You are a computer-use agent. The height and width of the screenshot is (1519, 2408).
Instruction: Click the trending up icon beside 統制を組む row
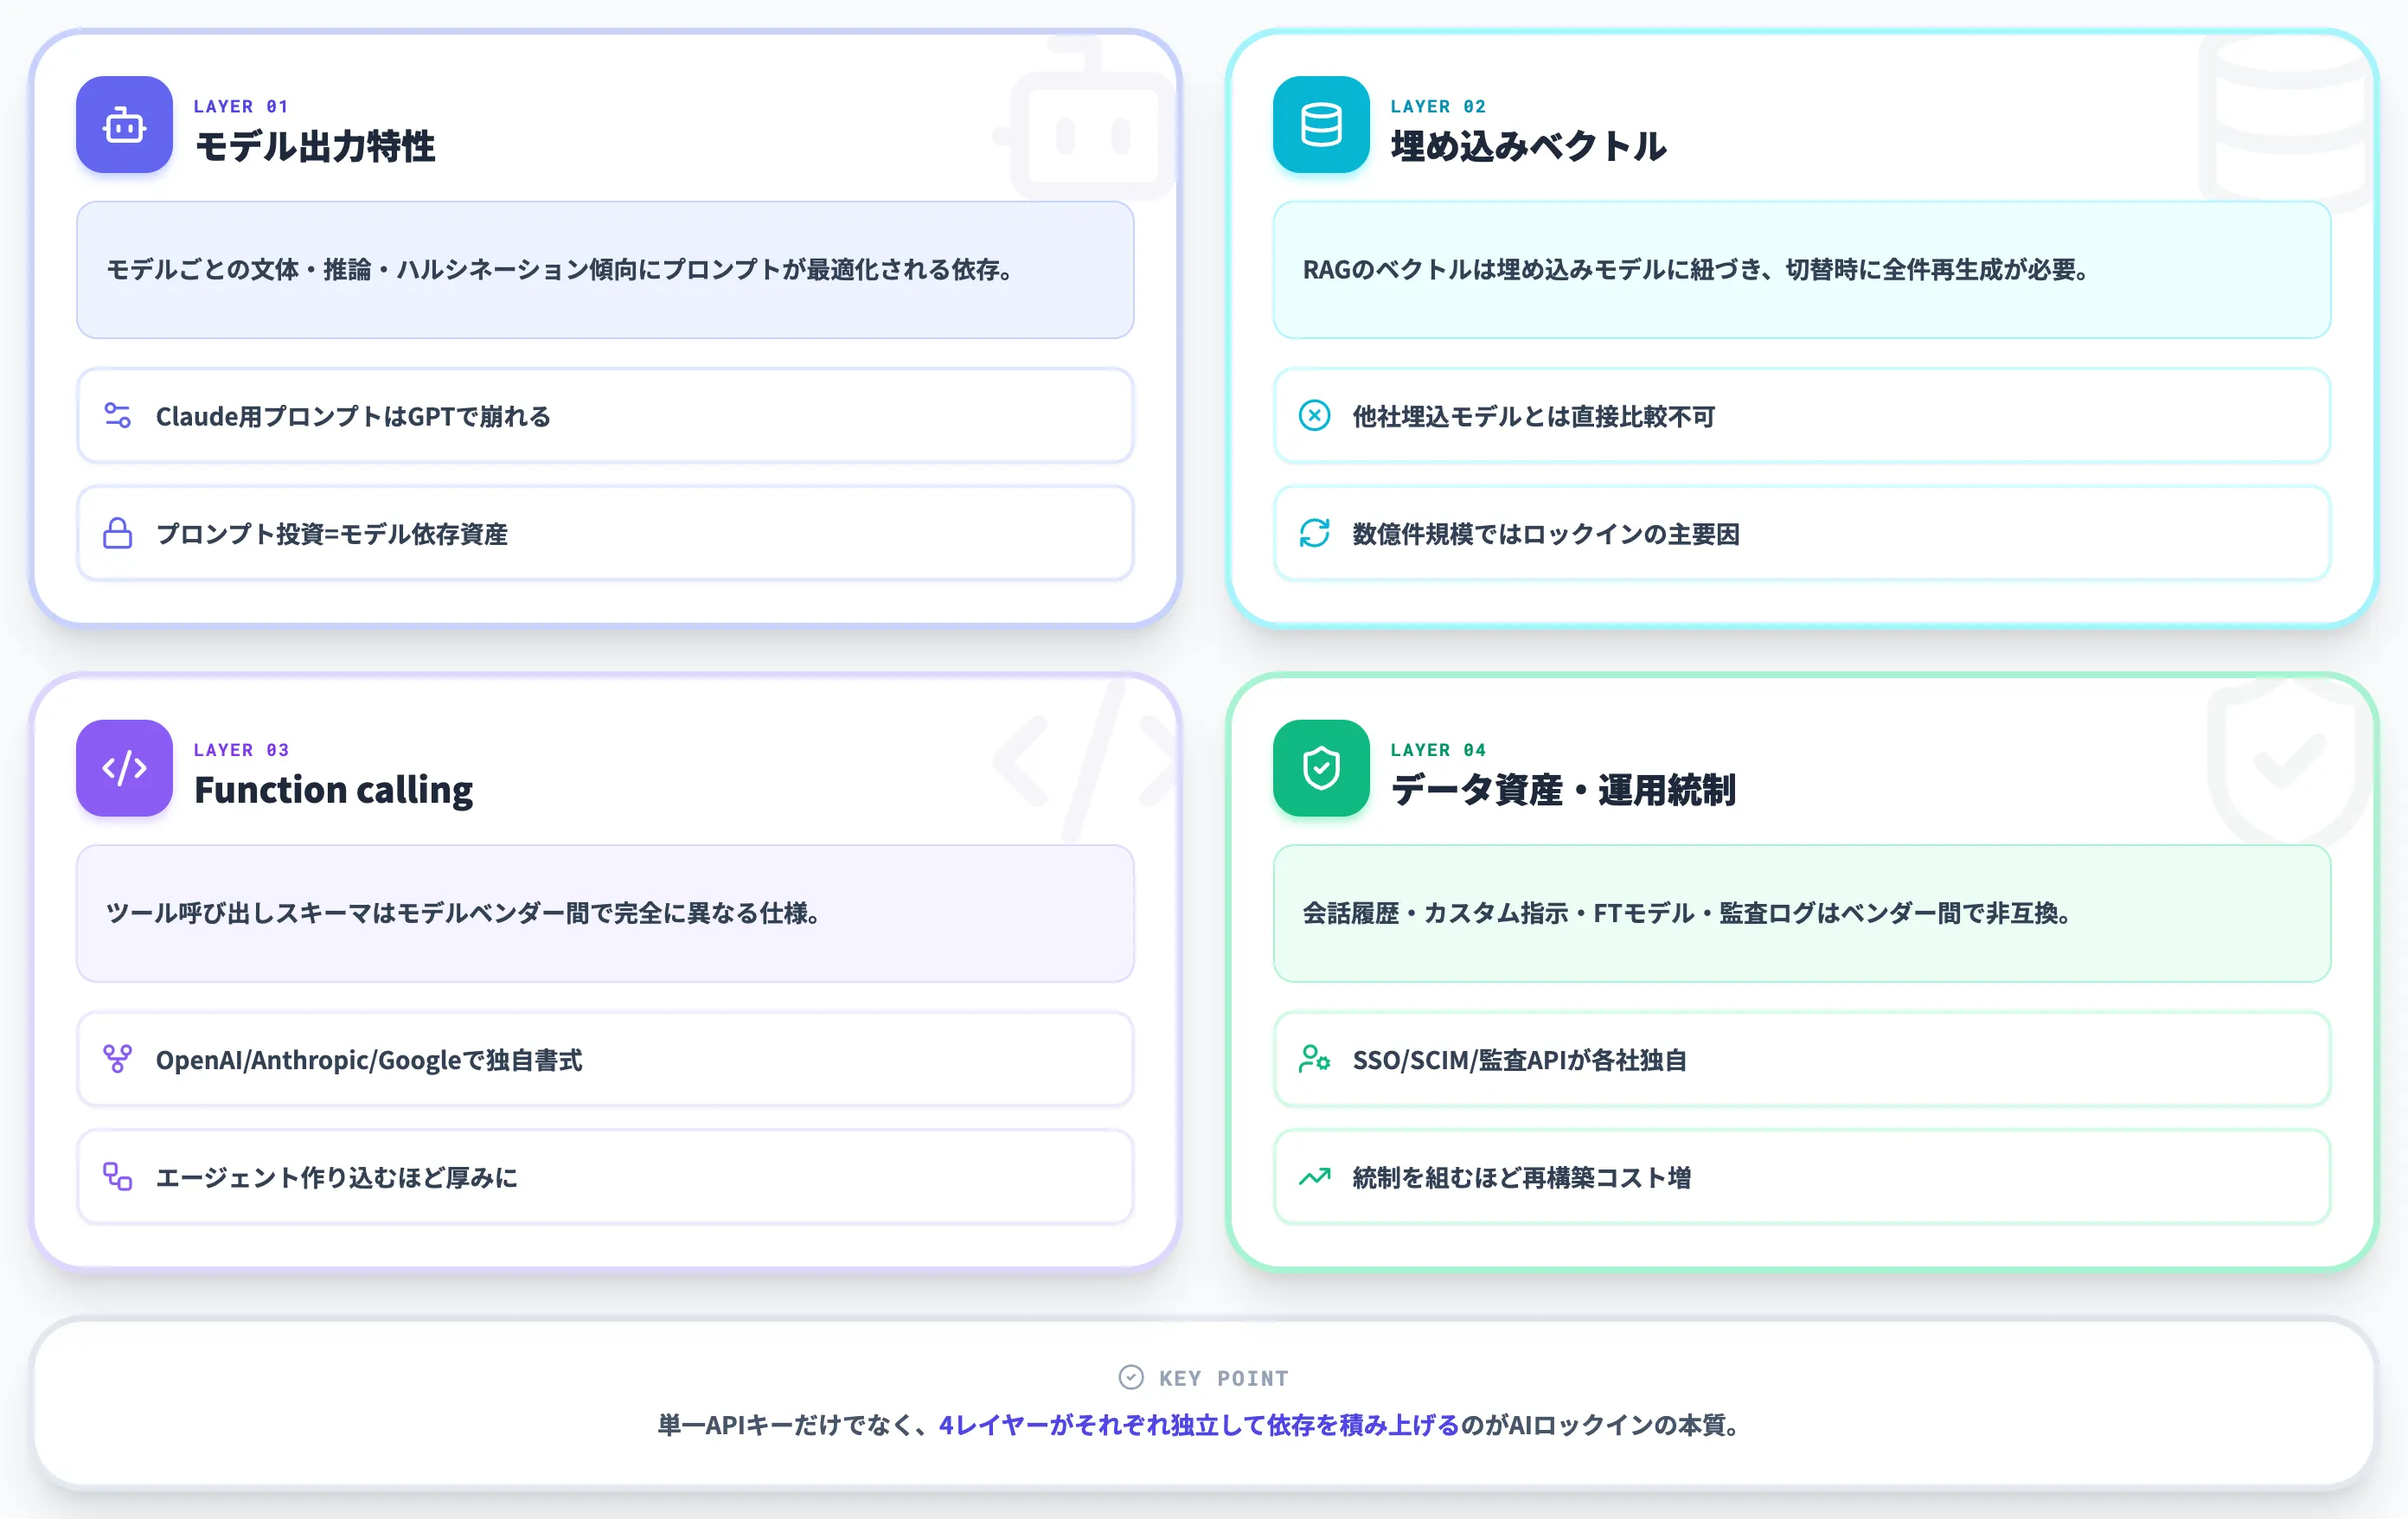coord(1314,1176)
